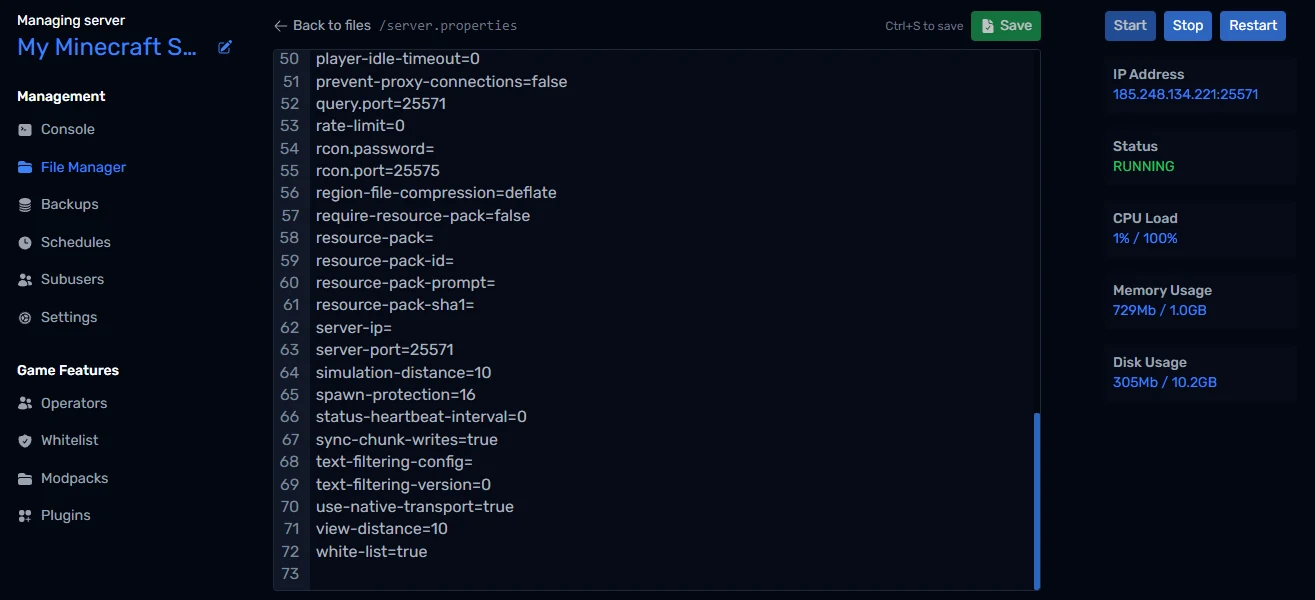Click the region-file-compression=deflate line

click(436, 193)
